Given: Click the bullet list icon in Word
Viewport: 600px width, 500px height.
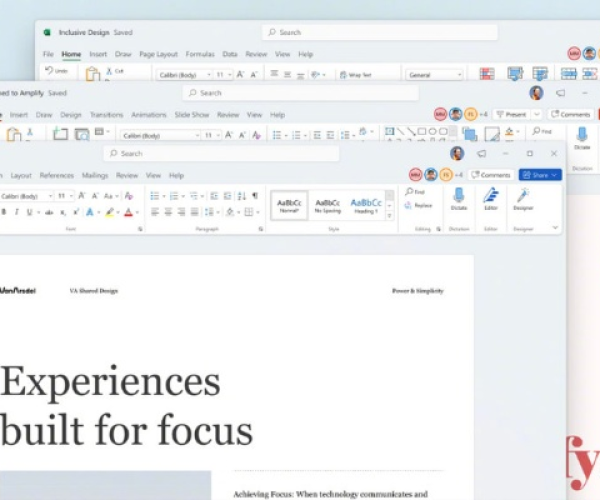Looking at the screenshot, I should 155,196.
